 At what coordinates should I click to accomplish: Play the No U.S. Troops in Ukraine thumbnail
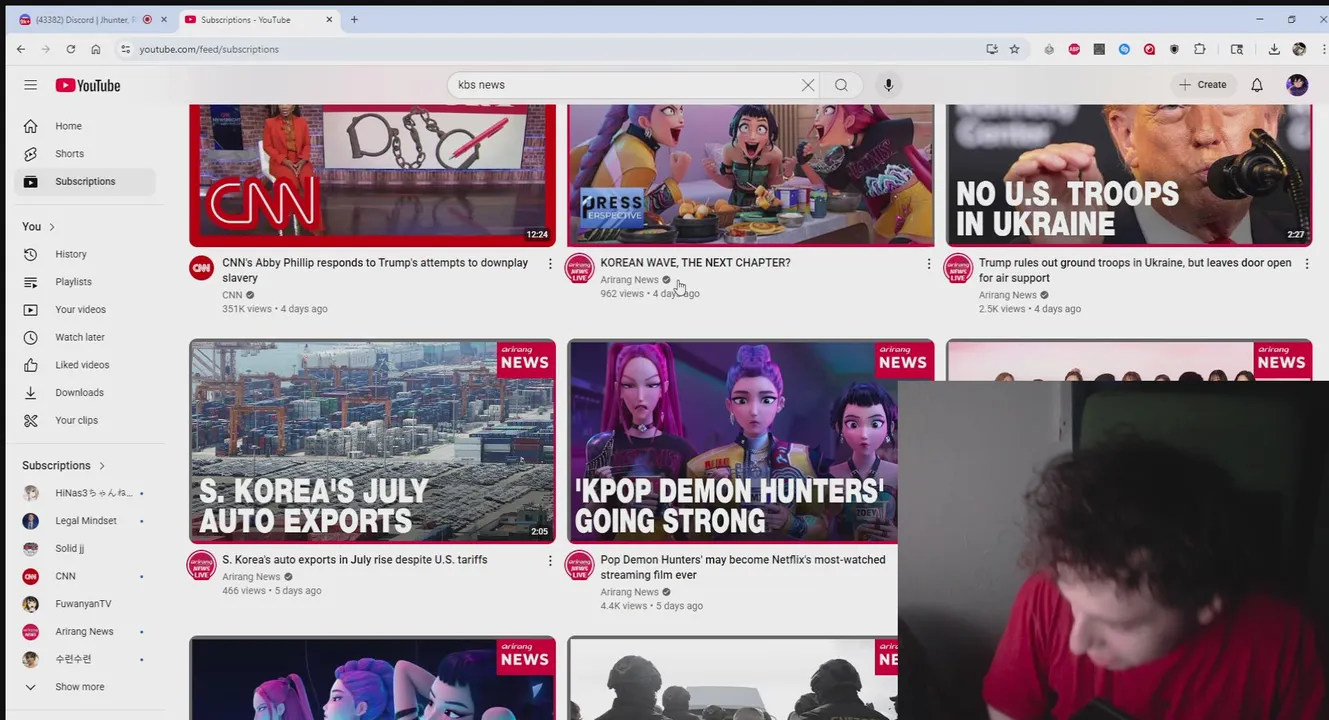1129,175
